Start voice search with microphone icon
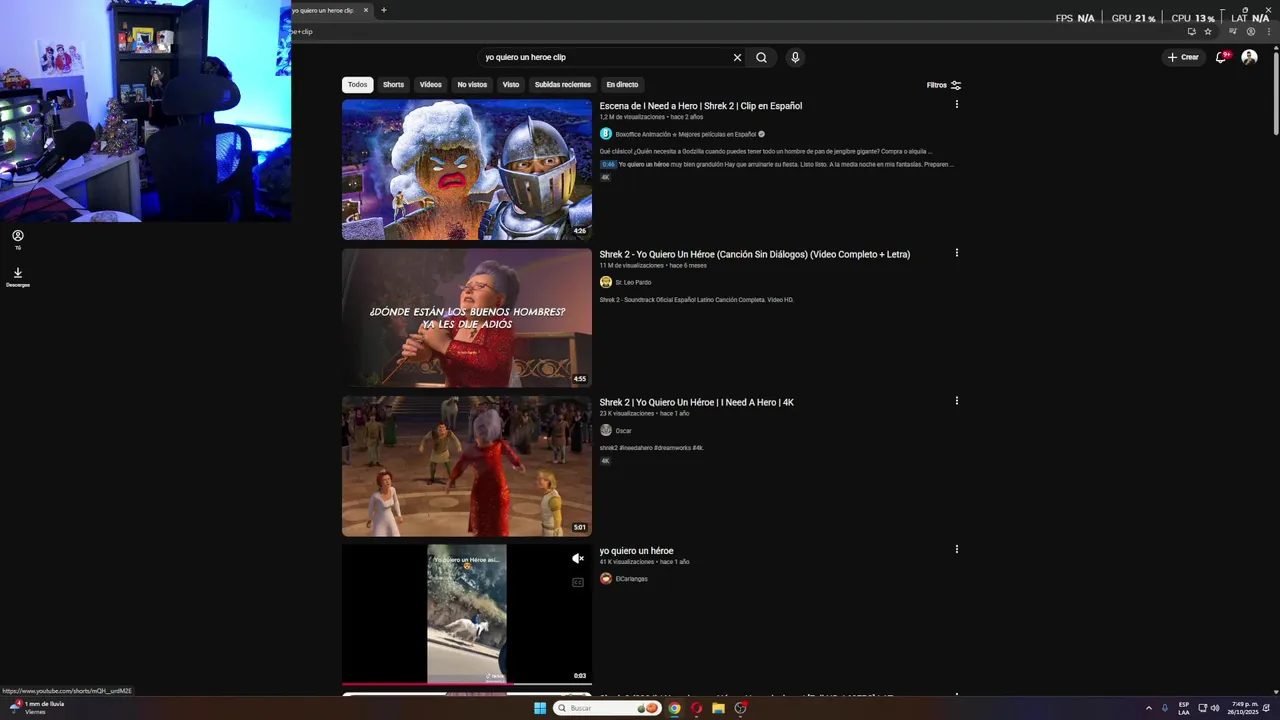The image size is (1280, 720). [x=795, y=57]
